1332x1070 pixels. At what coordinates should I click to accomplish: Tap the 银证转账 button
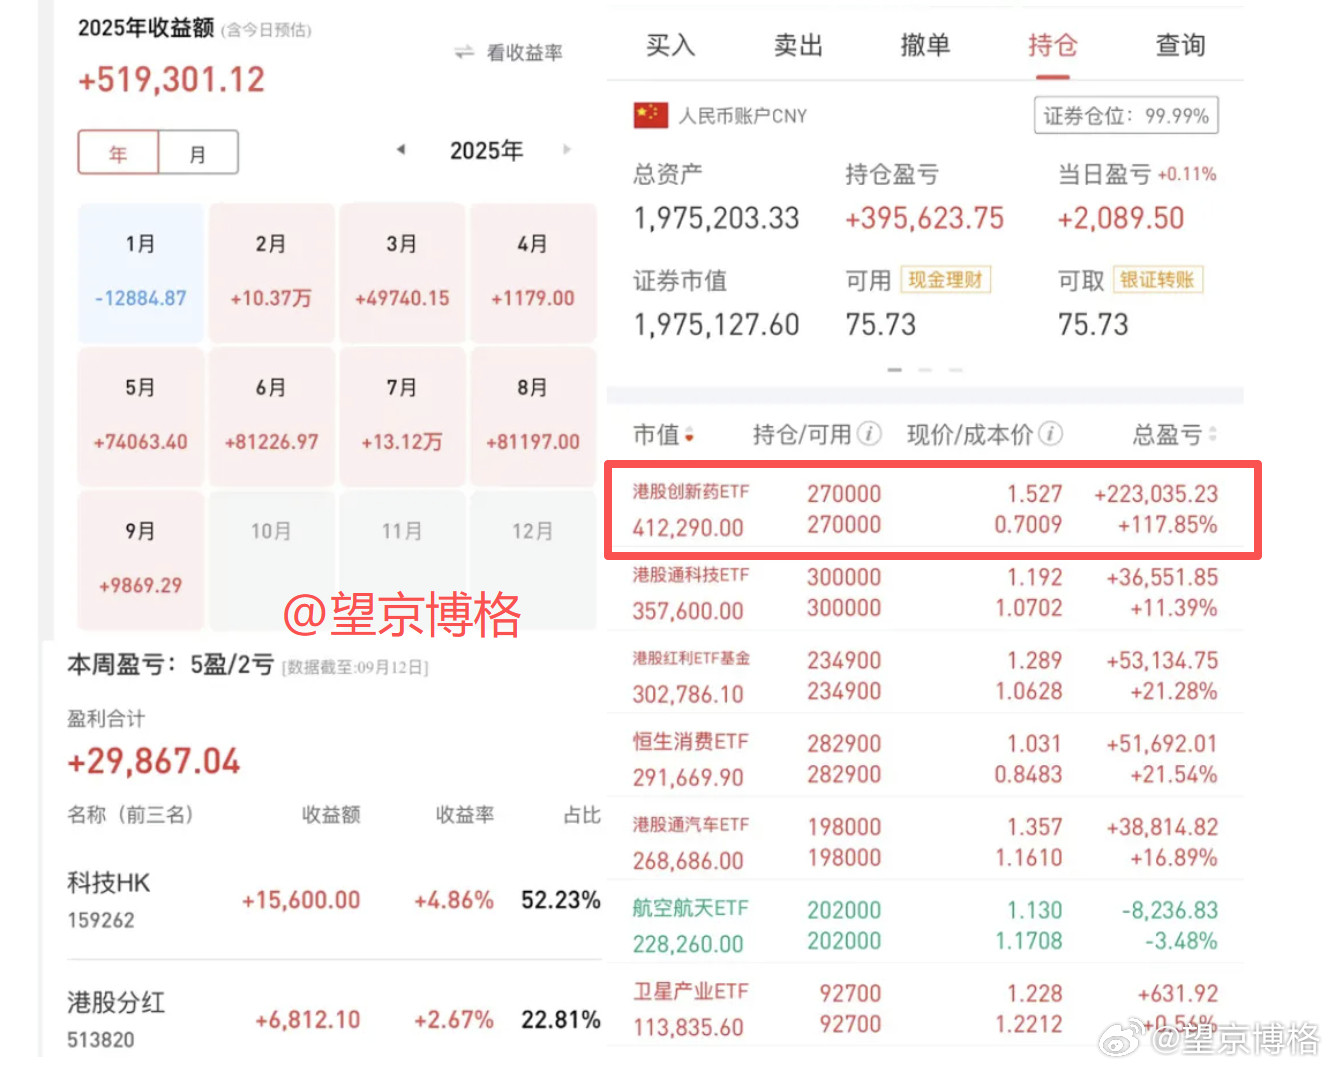1157,280
